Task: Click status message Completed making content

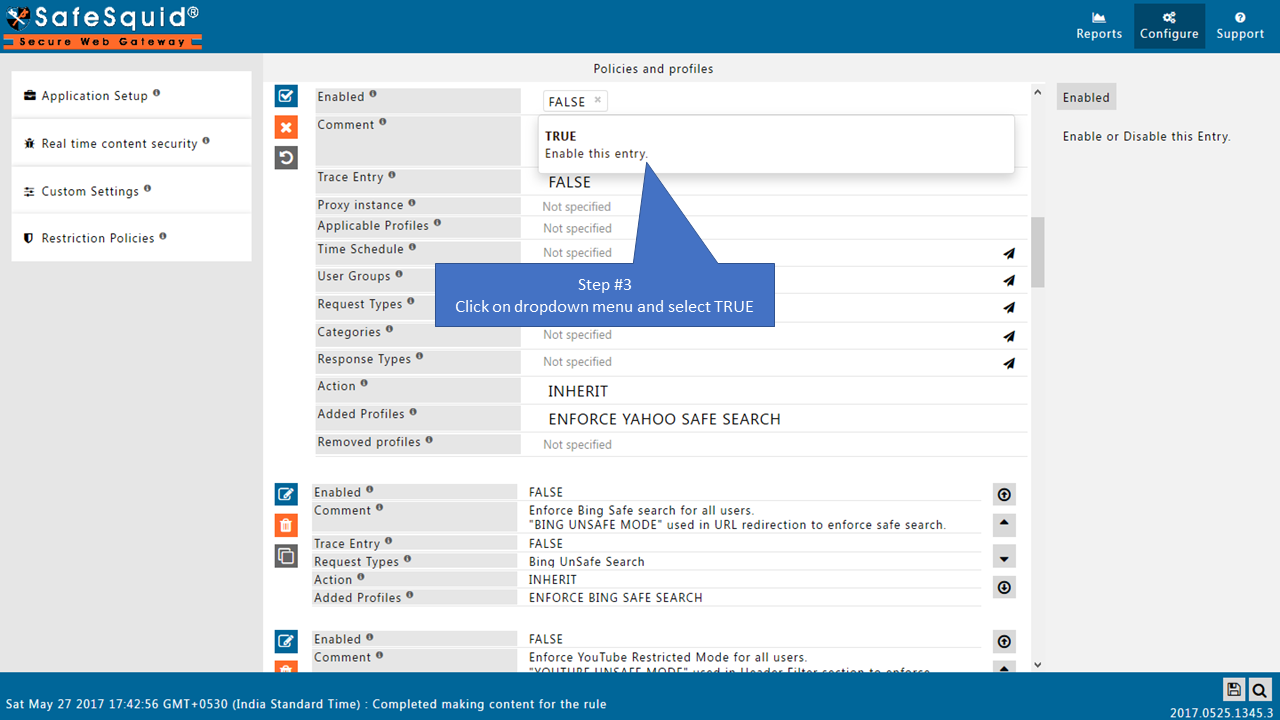Action: [489, 704]
